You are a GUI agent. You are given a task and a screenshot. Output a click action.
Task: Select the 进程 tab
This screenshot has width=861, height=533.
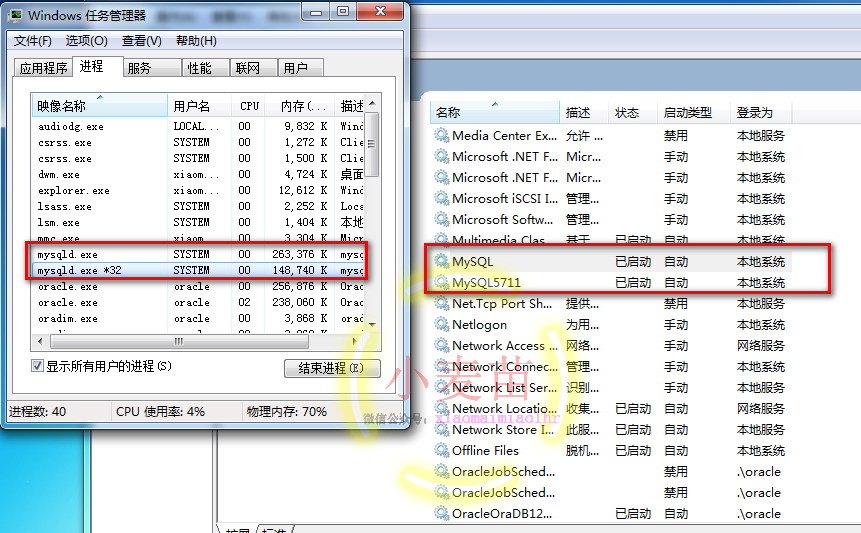(x=97, y=66)
